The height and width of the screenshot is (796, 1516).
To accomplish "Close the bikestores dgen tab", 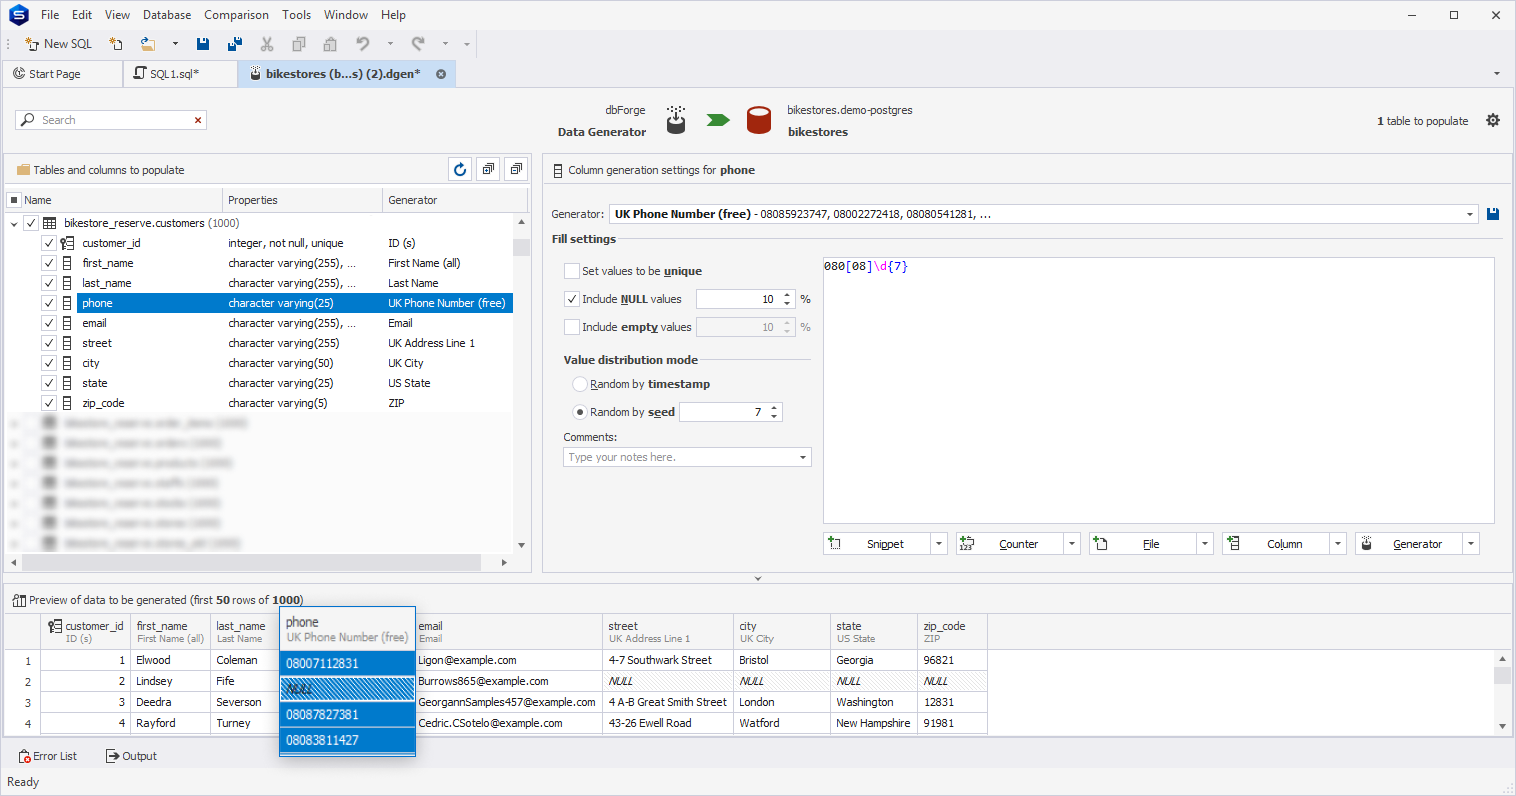I will point(441,74).
